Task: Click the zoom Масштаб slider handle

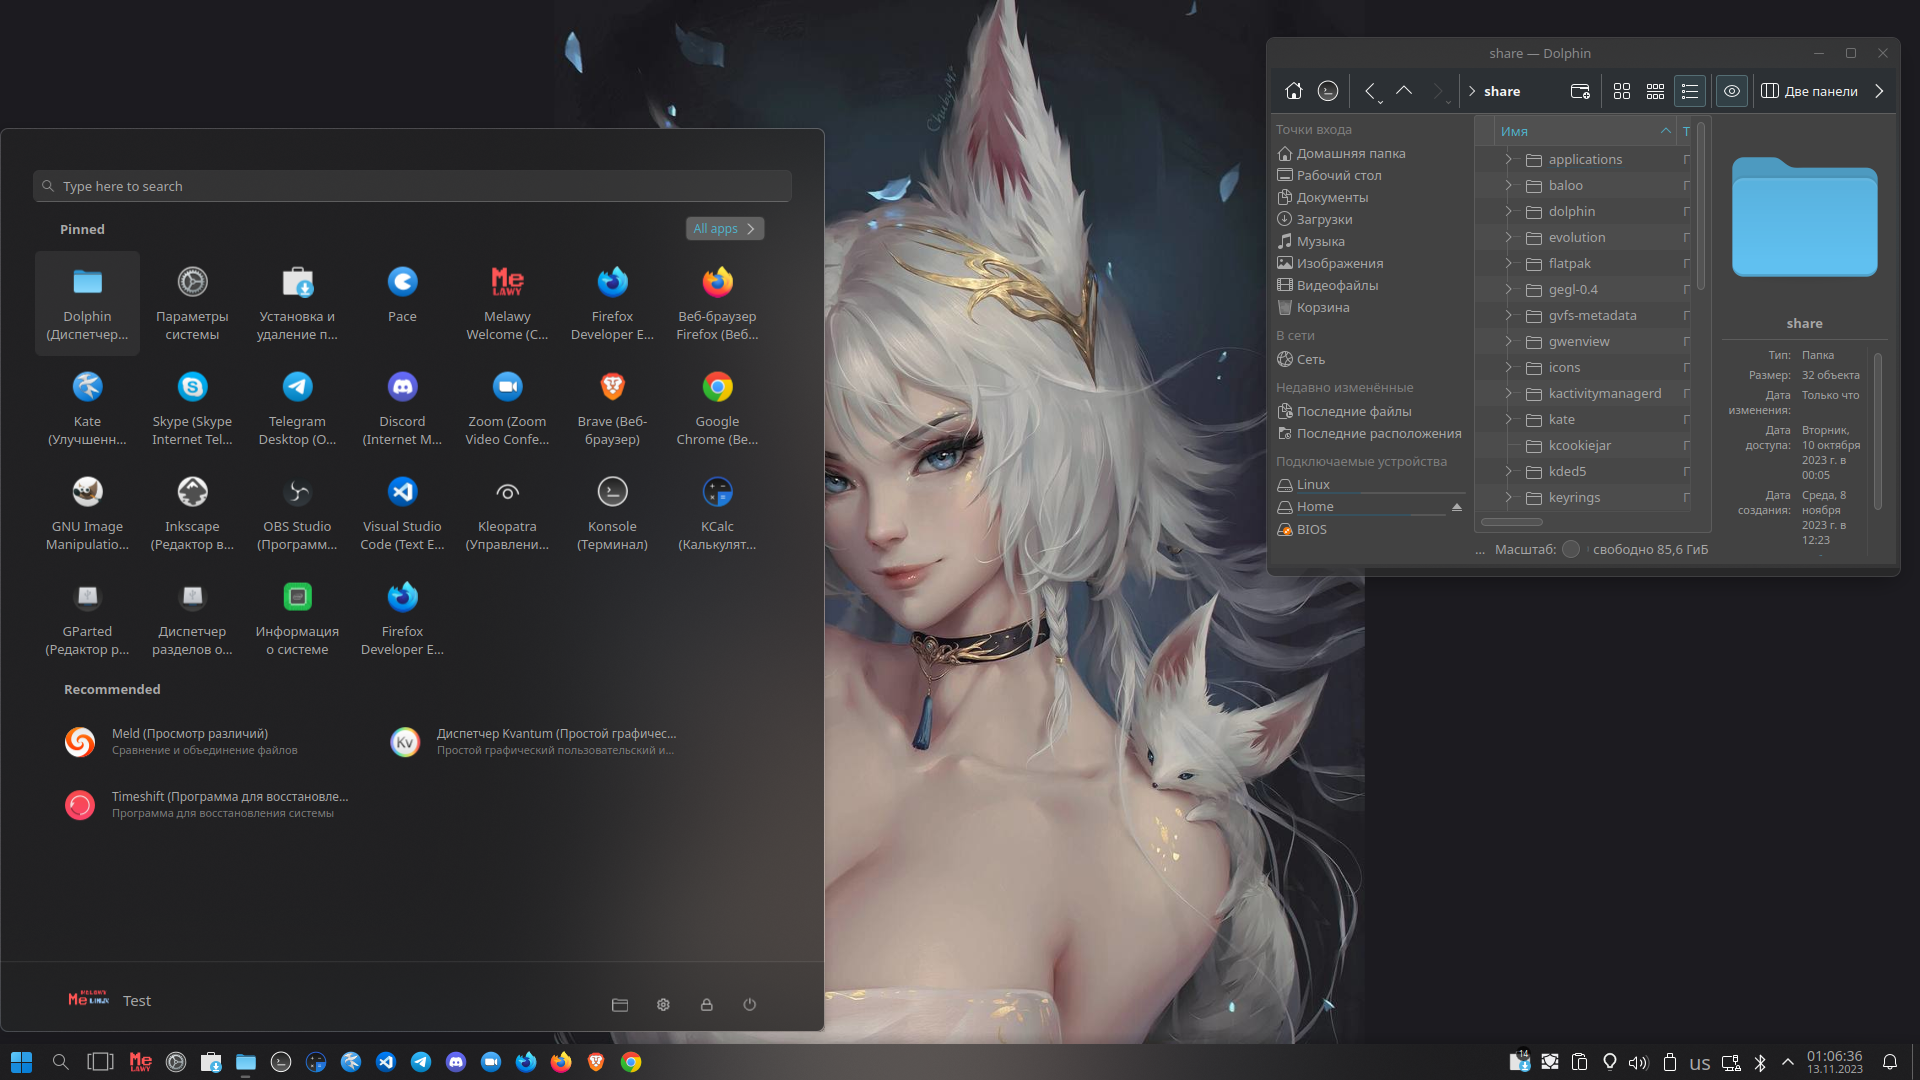Action: coord(1571,549)
